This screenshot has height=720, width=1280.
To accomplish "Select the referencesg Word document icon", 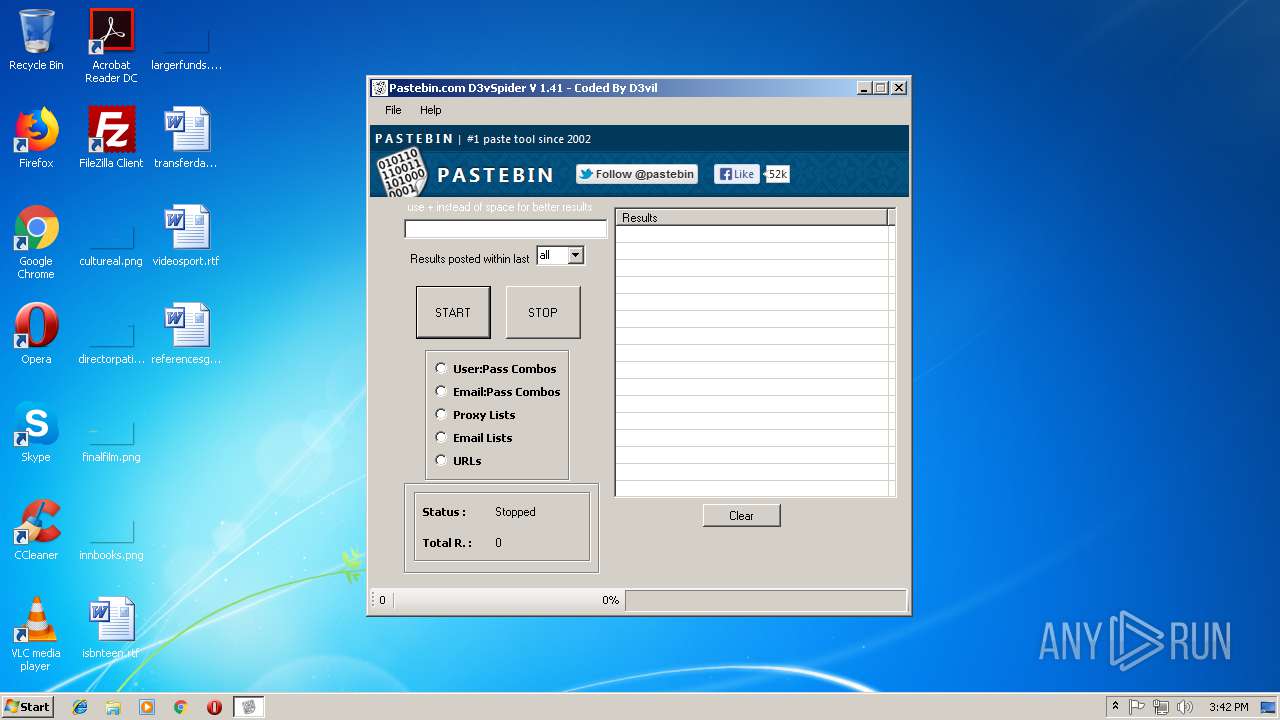I will [x=186, y=334].
